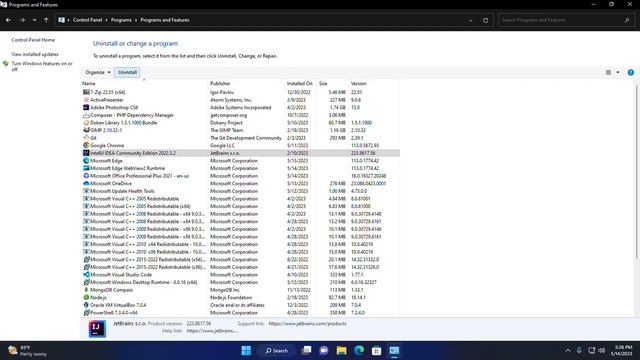Open Microsoft Store from the taskbar

[377, 351]
